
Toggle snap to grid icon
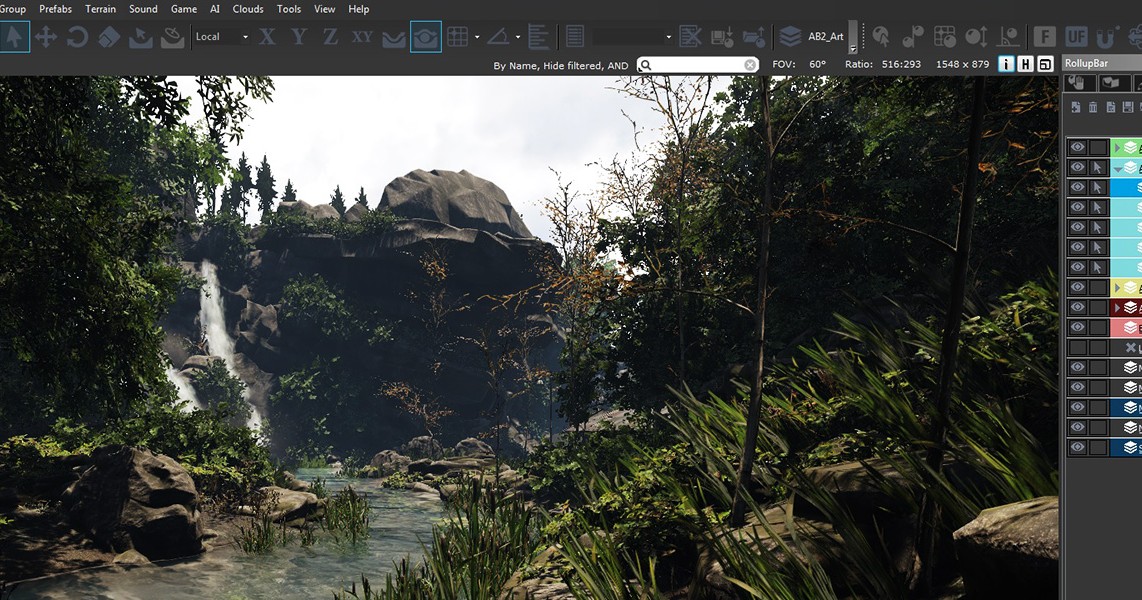(457, 36)
